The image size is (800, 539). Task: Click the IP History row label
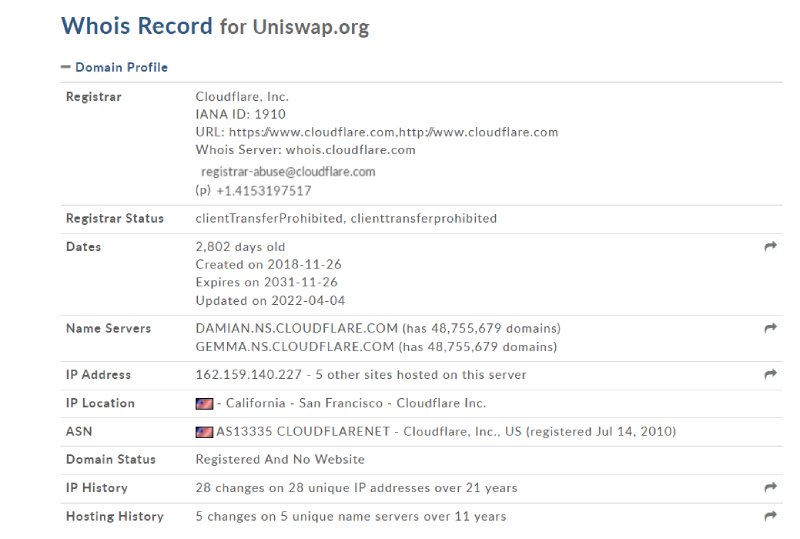[96, 488]
